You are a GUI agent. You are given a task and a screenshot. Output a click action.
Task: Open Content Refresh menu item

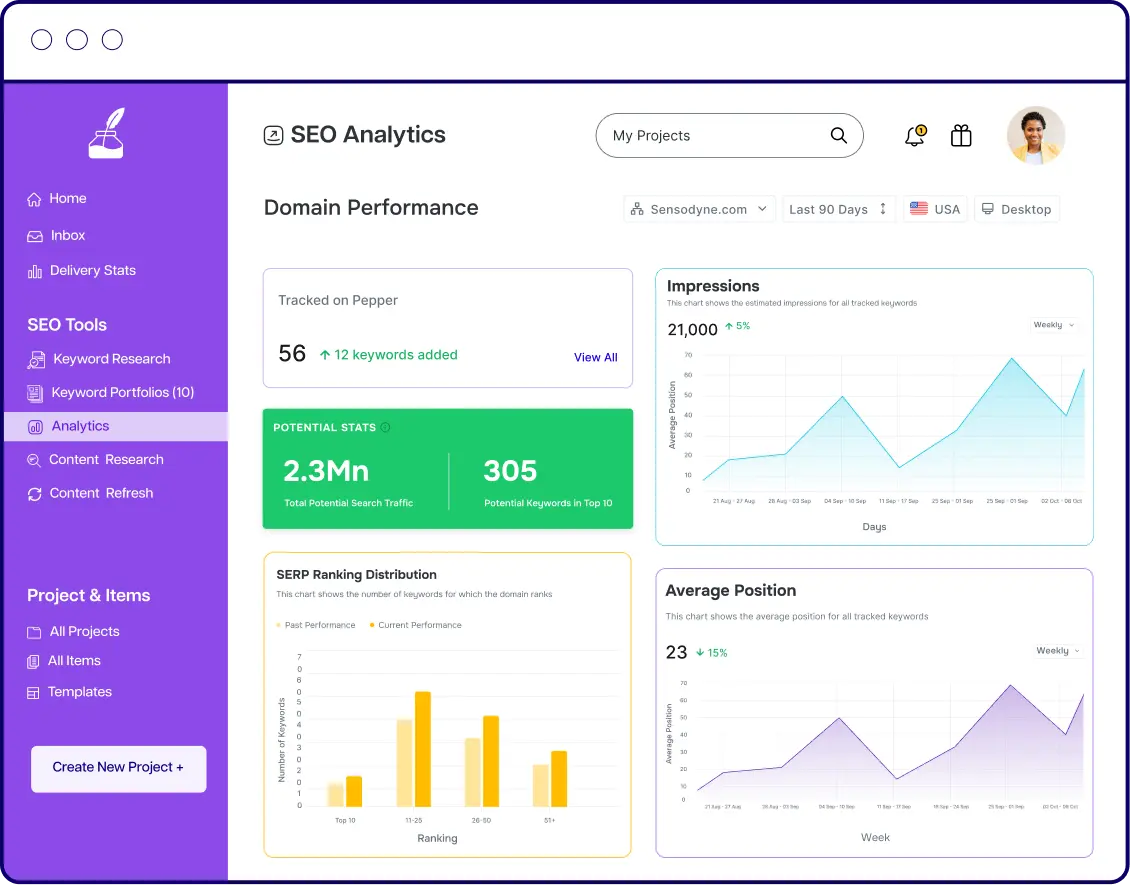(x=101, y=494)
